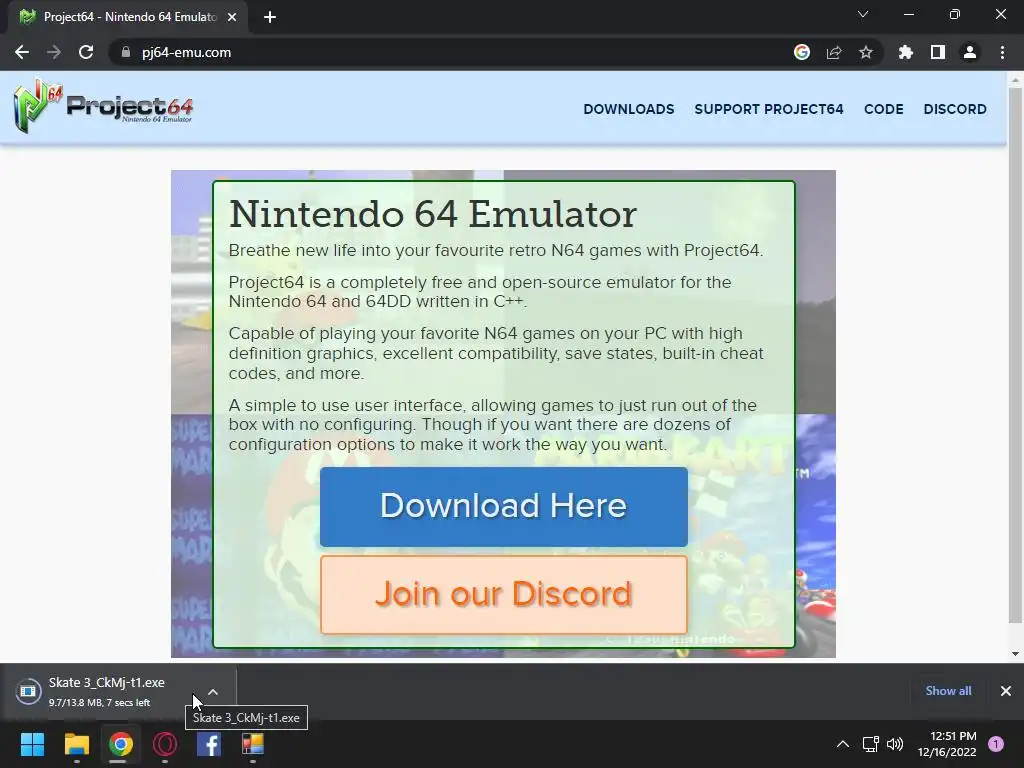
Task: Open the Chrome profile menu
Action: click(x=970, y=52)
